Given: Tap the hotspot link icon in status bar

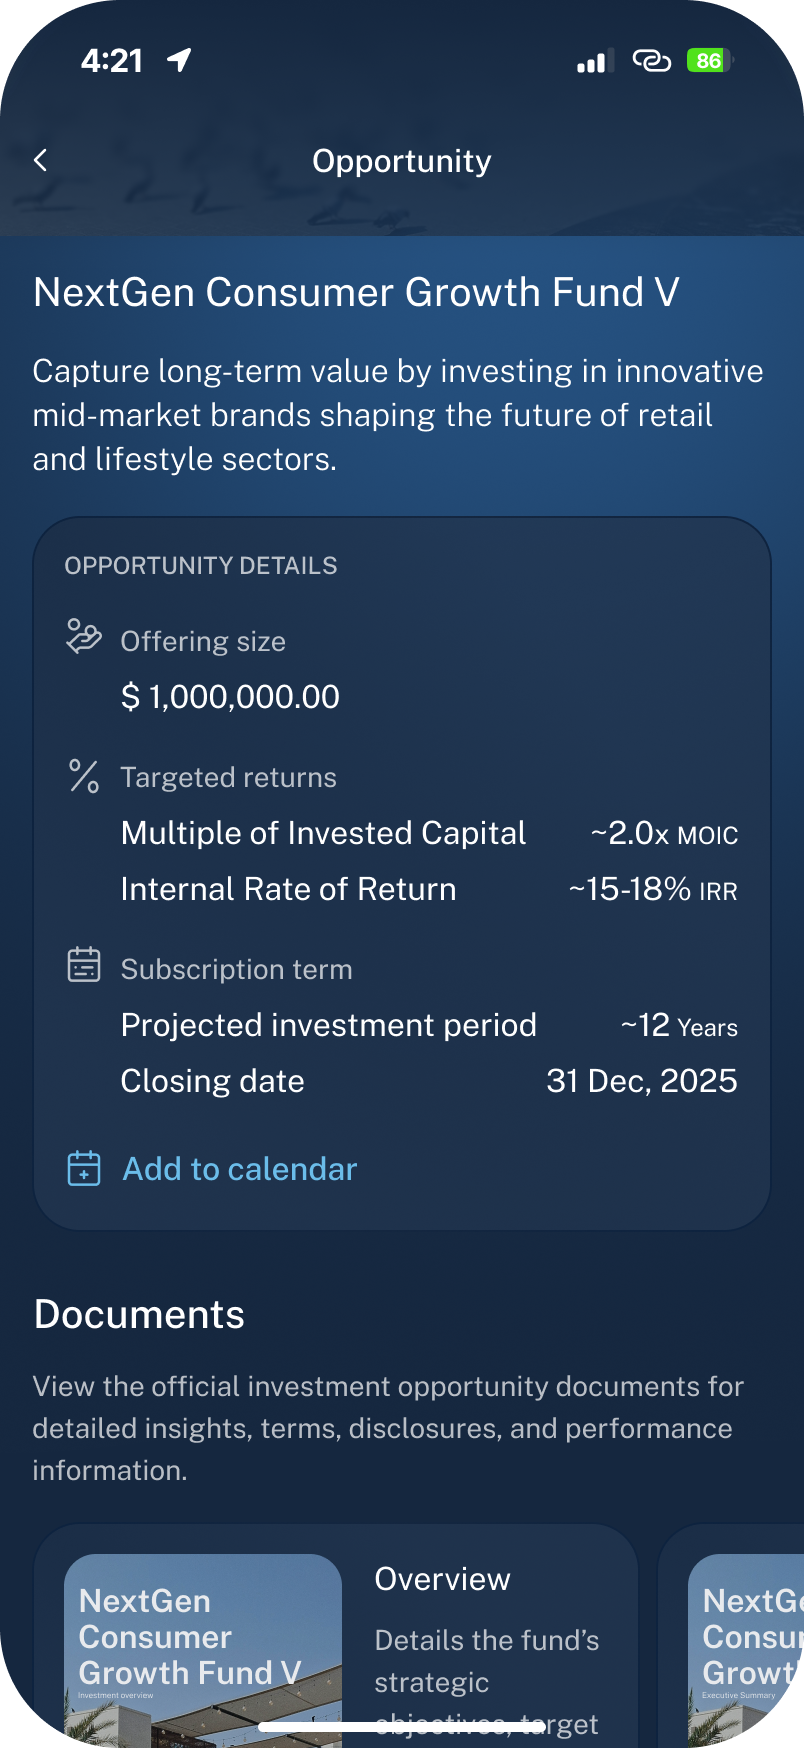Looking at the screenshot, I should 651,61.
